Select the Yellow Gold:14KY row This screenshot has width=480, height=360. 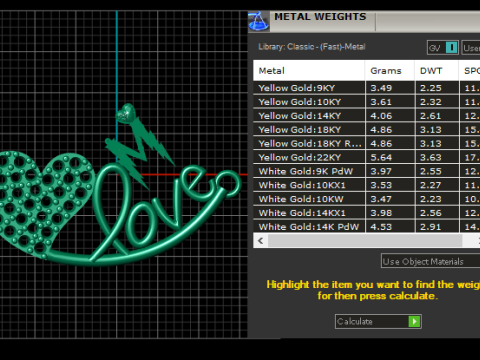[x=366, y=116]
